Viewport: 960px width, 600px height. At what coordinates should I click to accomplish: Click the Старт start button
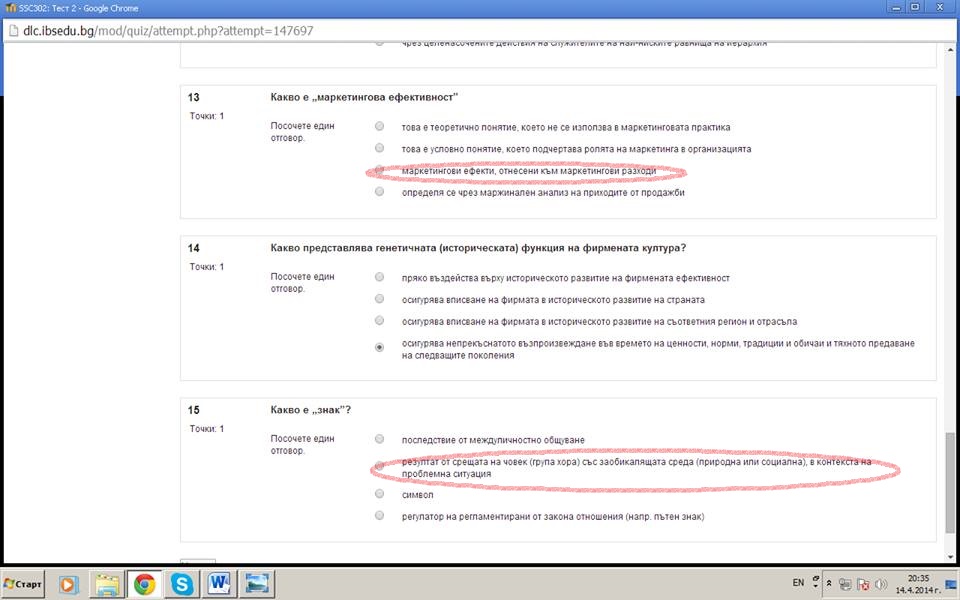click(23, 584)
